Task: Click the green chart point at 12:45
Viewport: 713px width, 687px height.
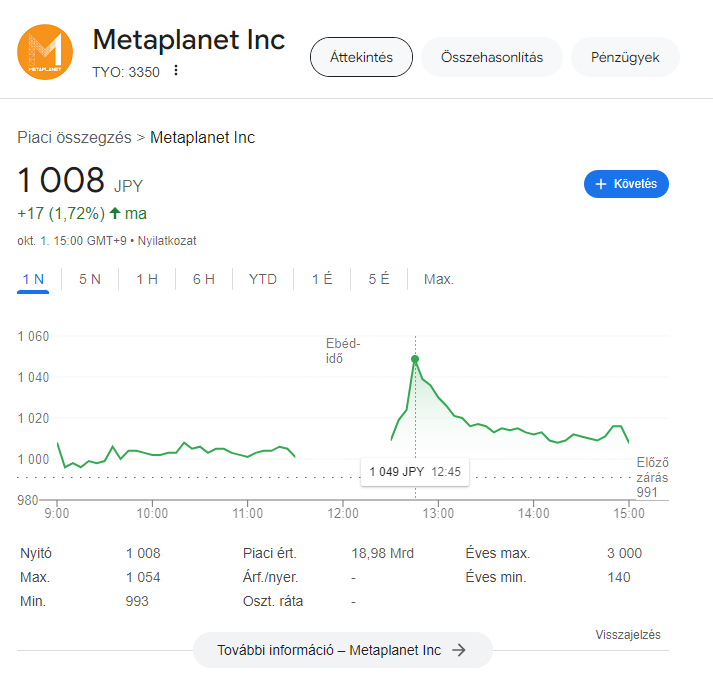Action: (x=415, y=359)
